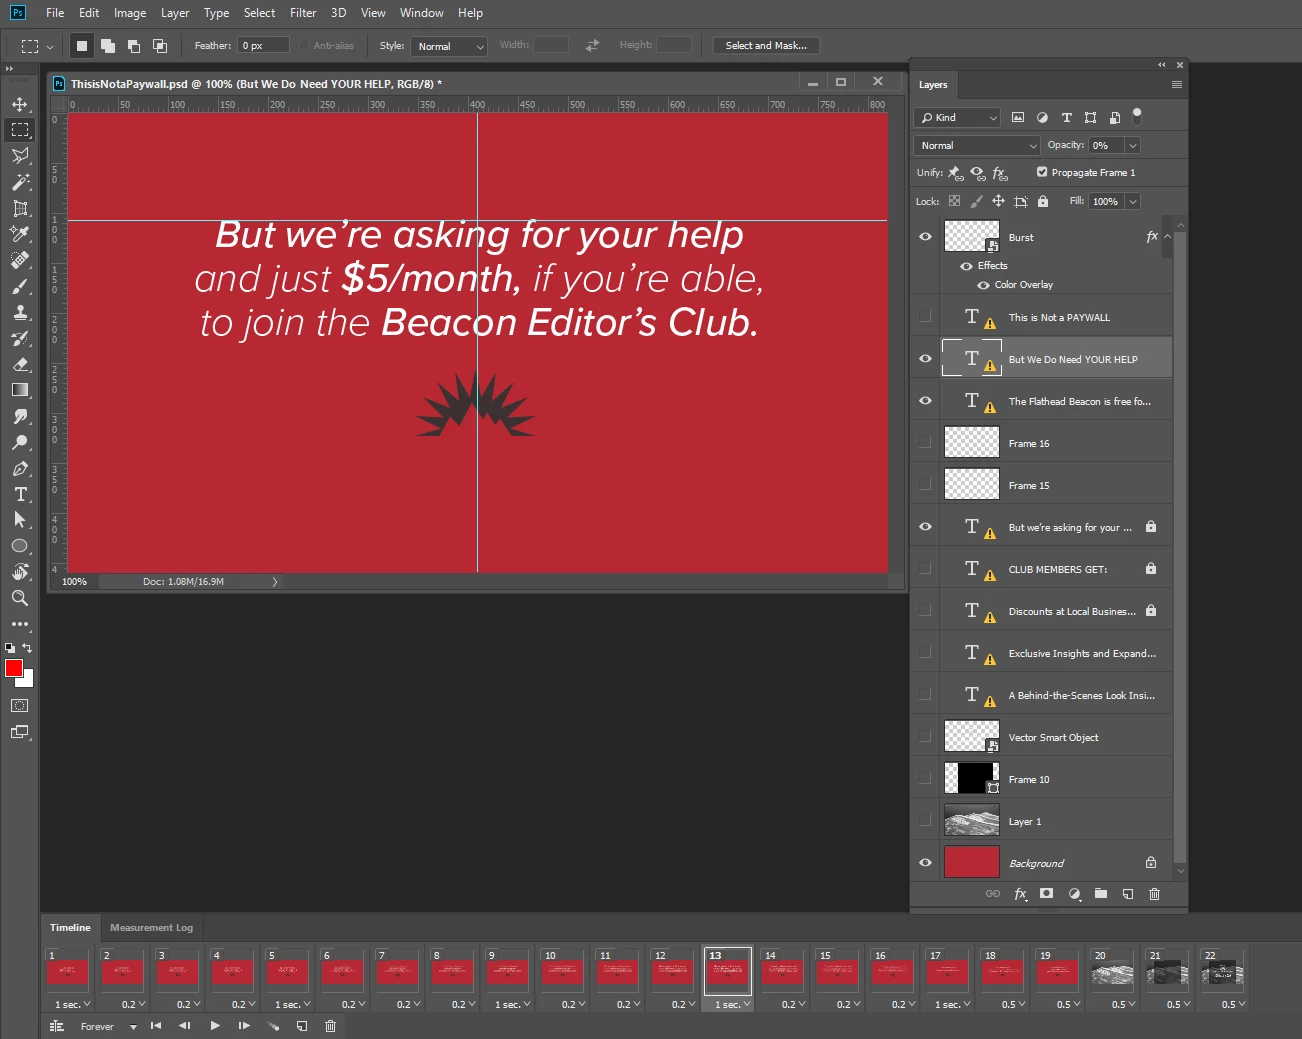The height and width of the screenshot is (1039, 1302).
Task: Select the Clone Stamp tool
Action: (20, 312)
